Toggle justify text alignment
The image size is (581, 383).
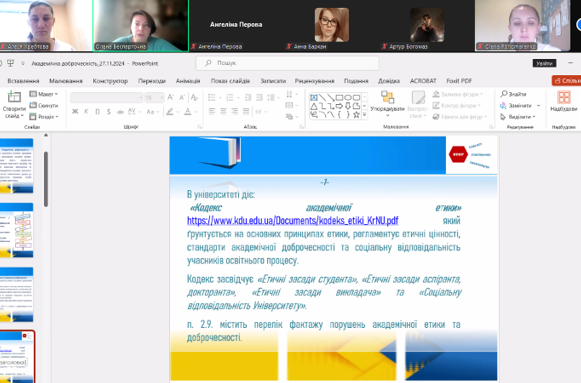246,111
